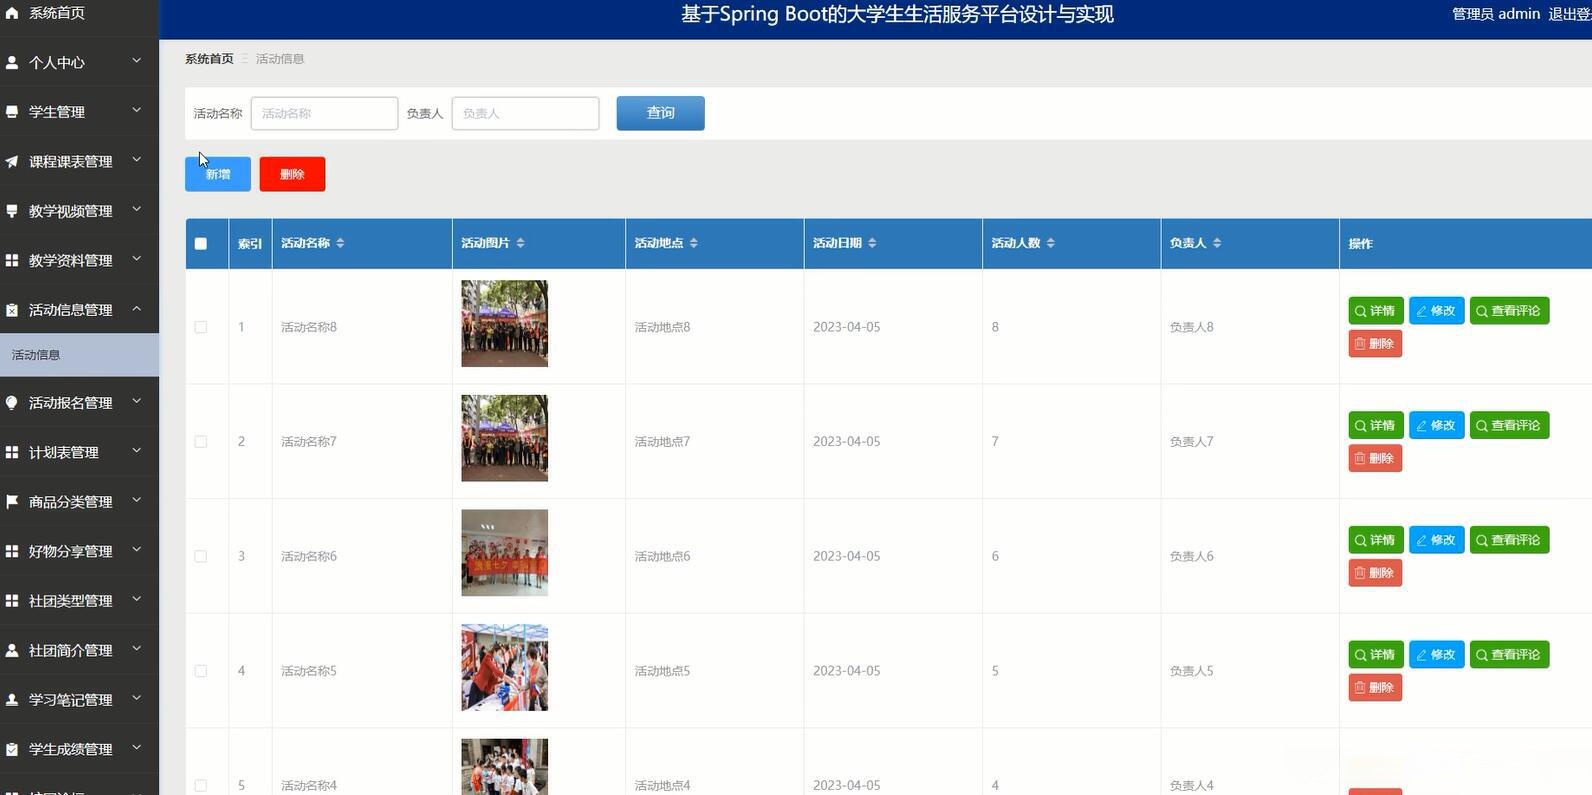The height and width of the screenshot is (795, 1592).
Task: View 详情 for 活动名称8 row
Action: pos(1376,311)
